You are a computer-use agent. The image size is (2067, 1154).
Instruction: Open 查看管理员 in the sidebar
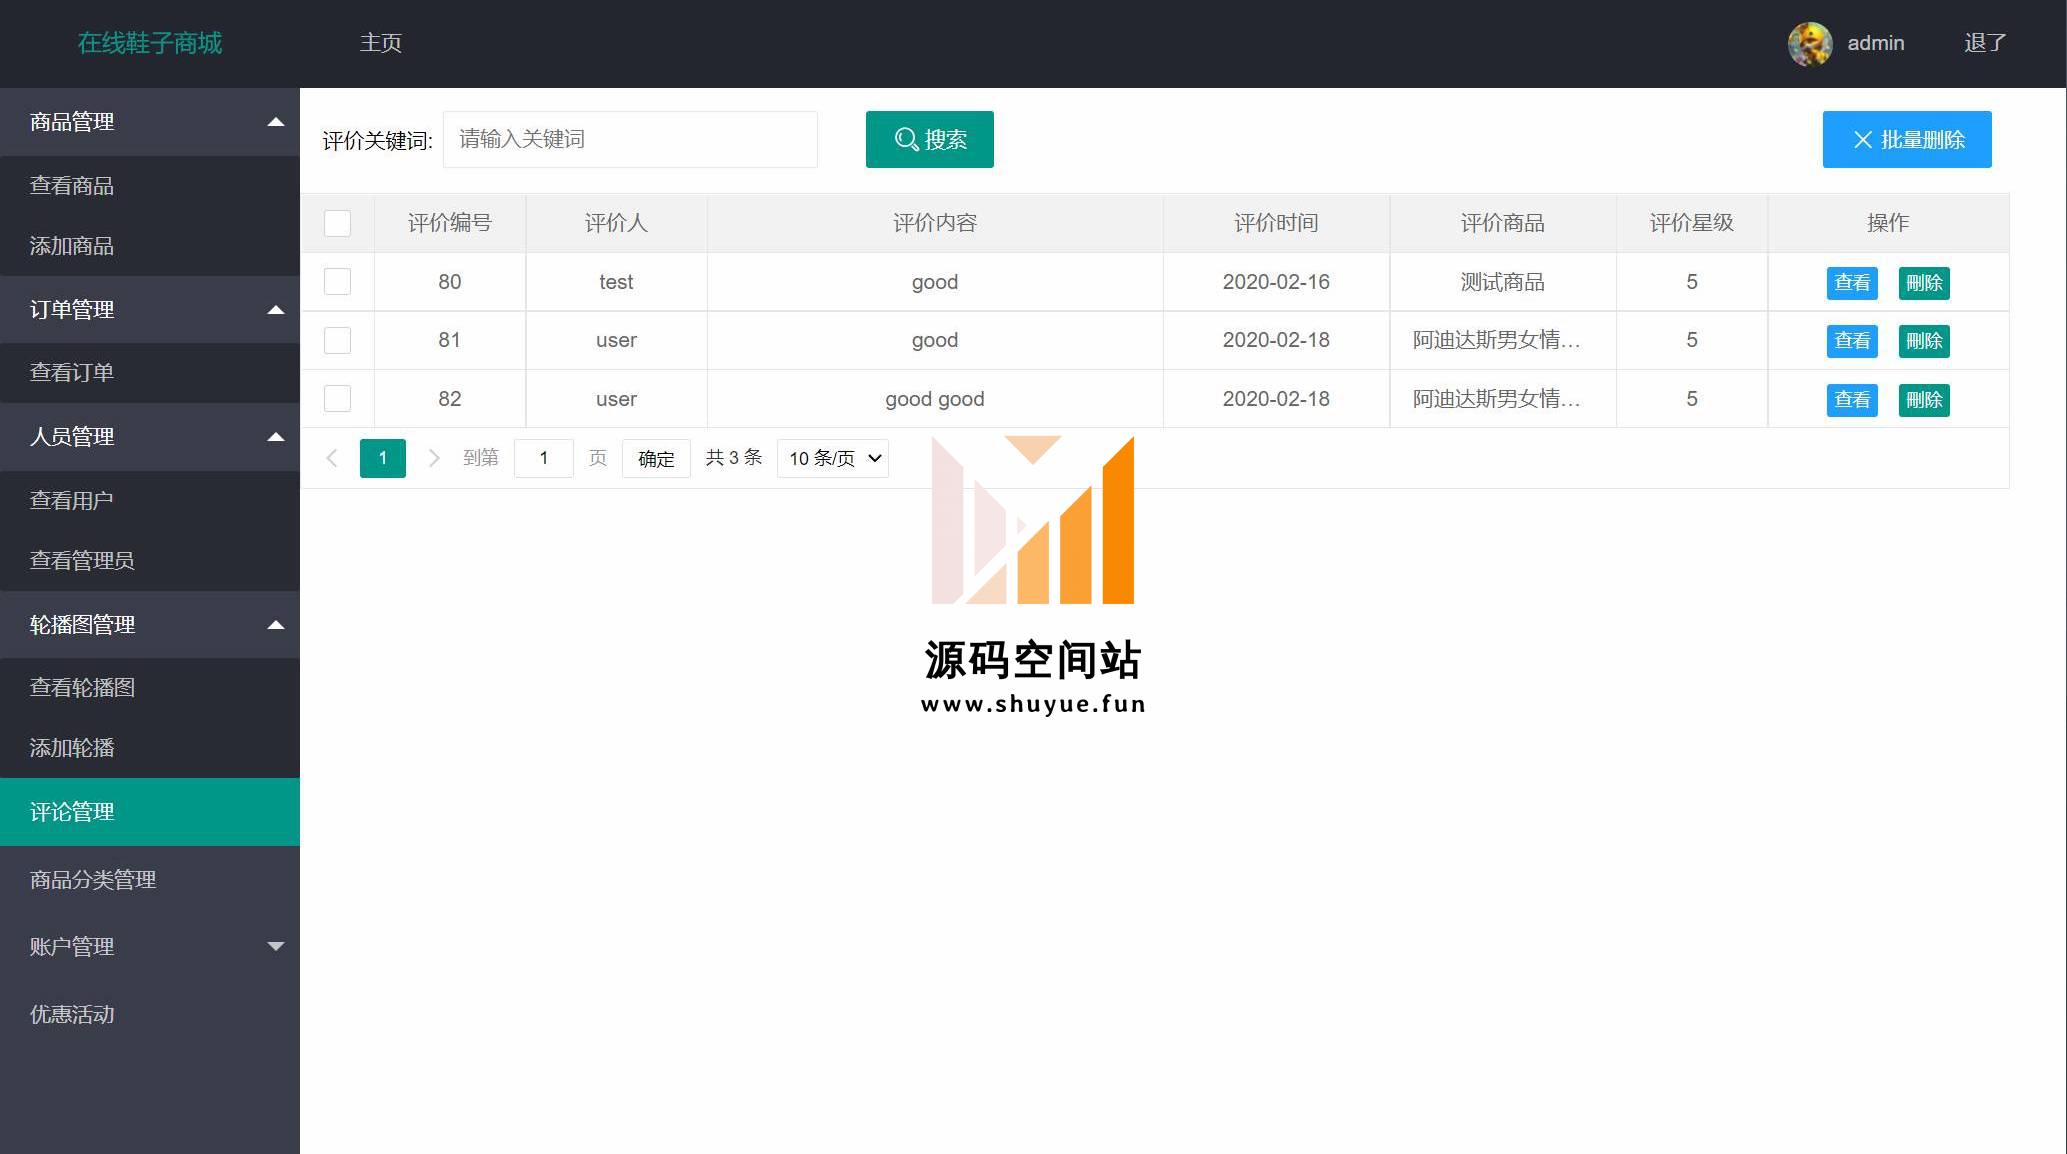pos(150,560)
